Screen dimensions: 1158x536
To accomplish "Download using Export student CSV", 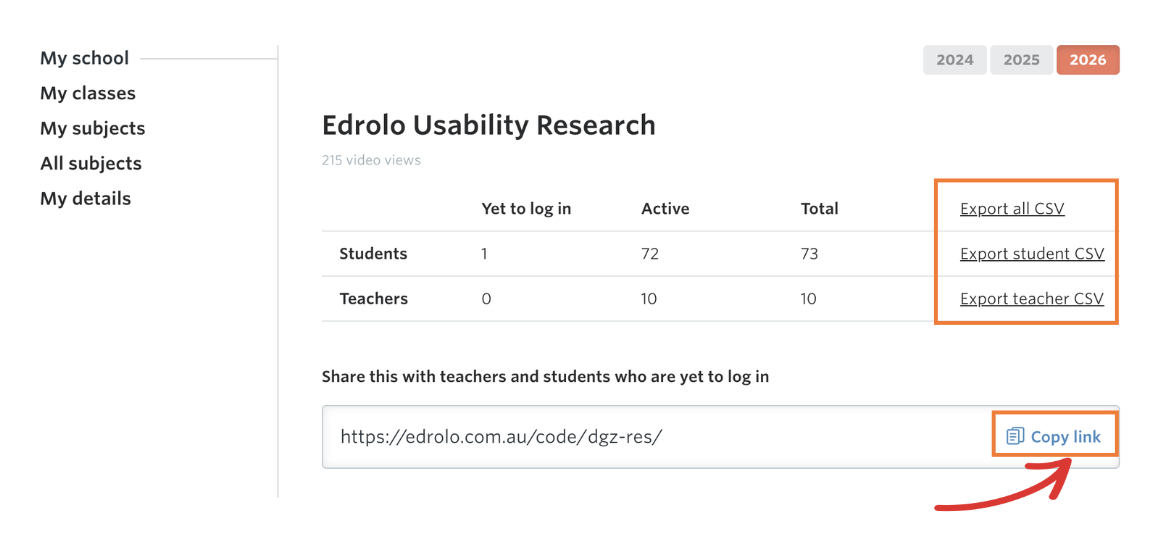I will pyautogui.click(x=1032, y=254).
